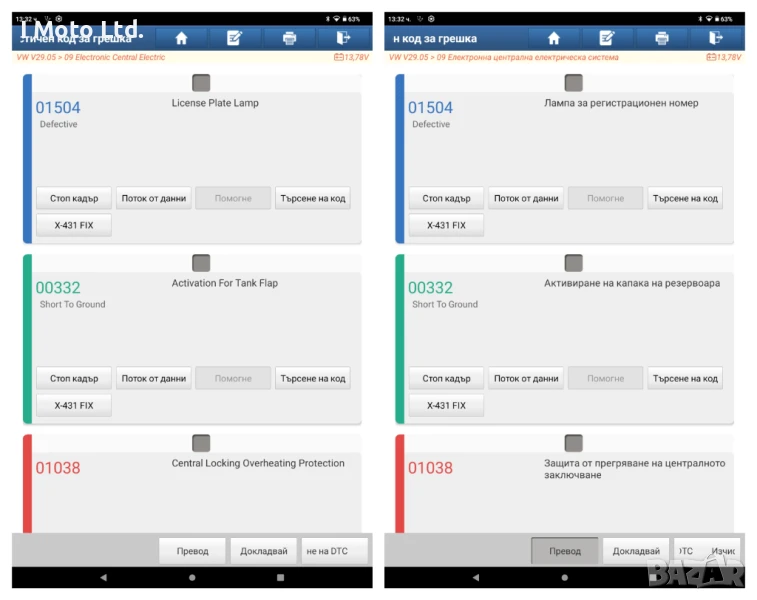Check the box above License Plate Lamp code
The image size is (757, 600).
(201, 83)
